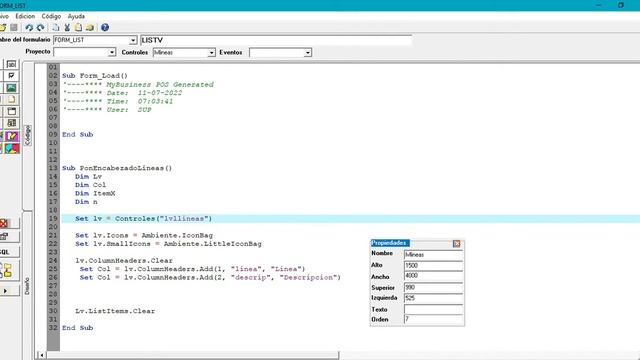Open help with blue question mark icon
640x360 pixels.
(105, 27)
